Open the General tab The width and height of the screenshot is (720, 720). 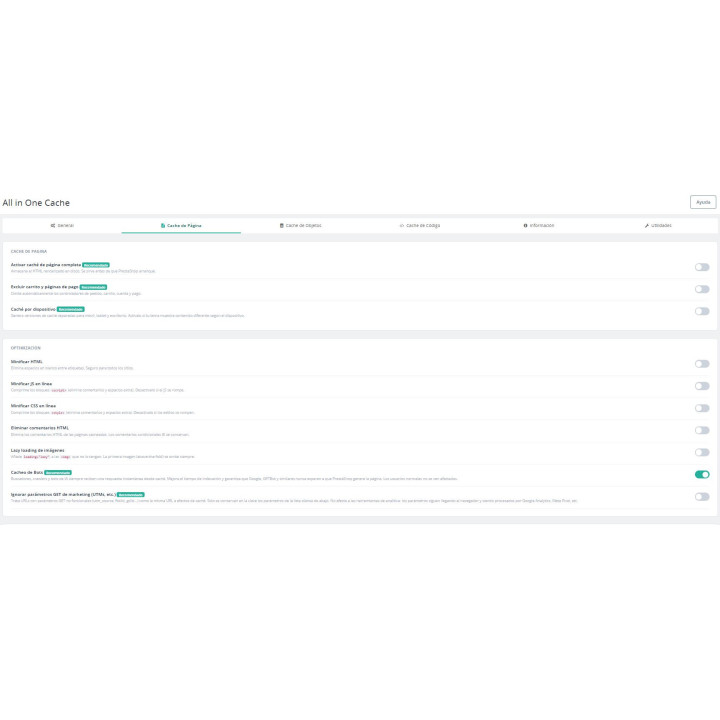62,225
